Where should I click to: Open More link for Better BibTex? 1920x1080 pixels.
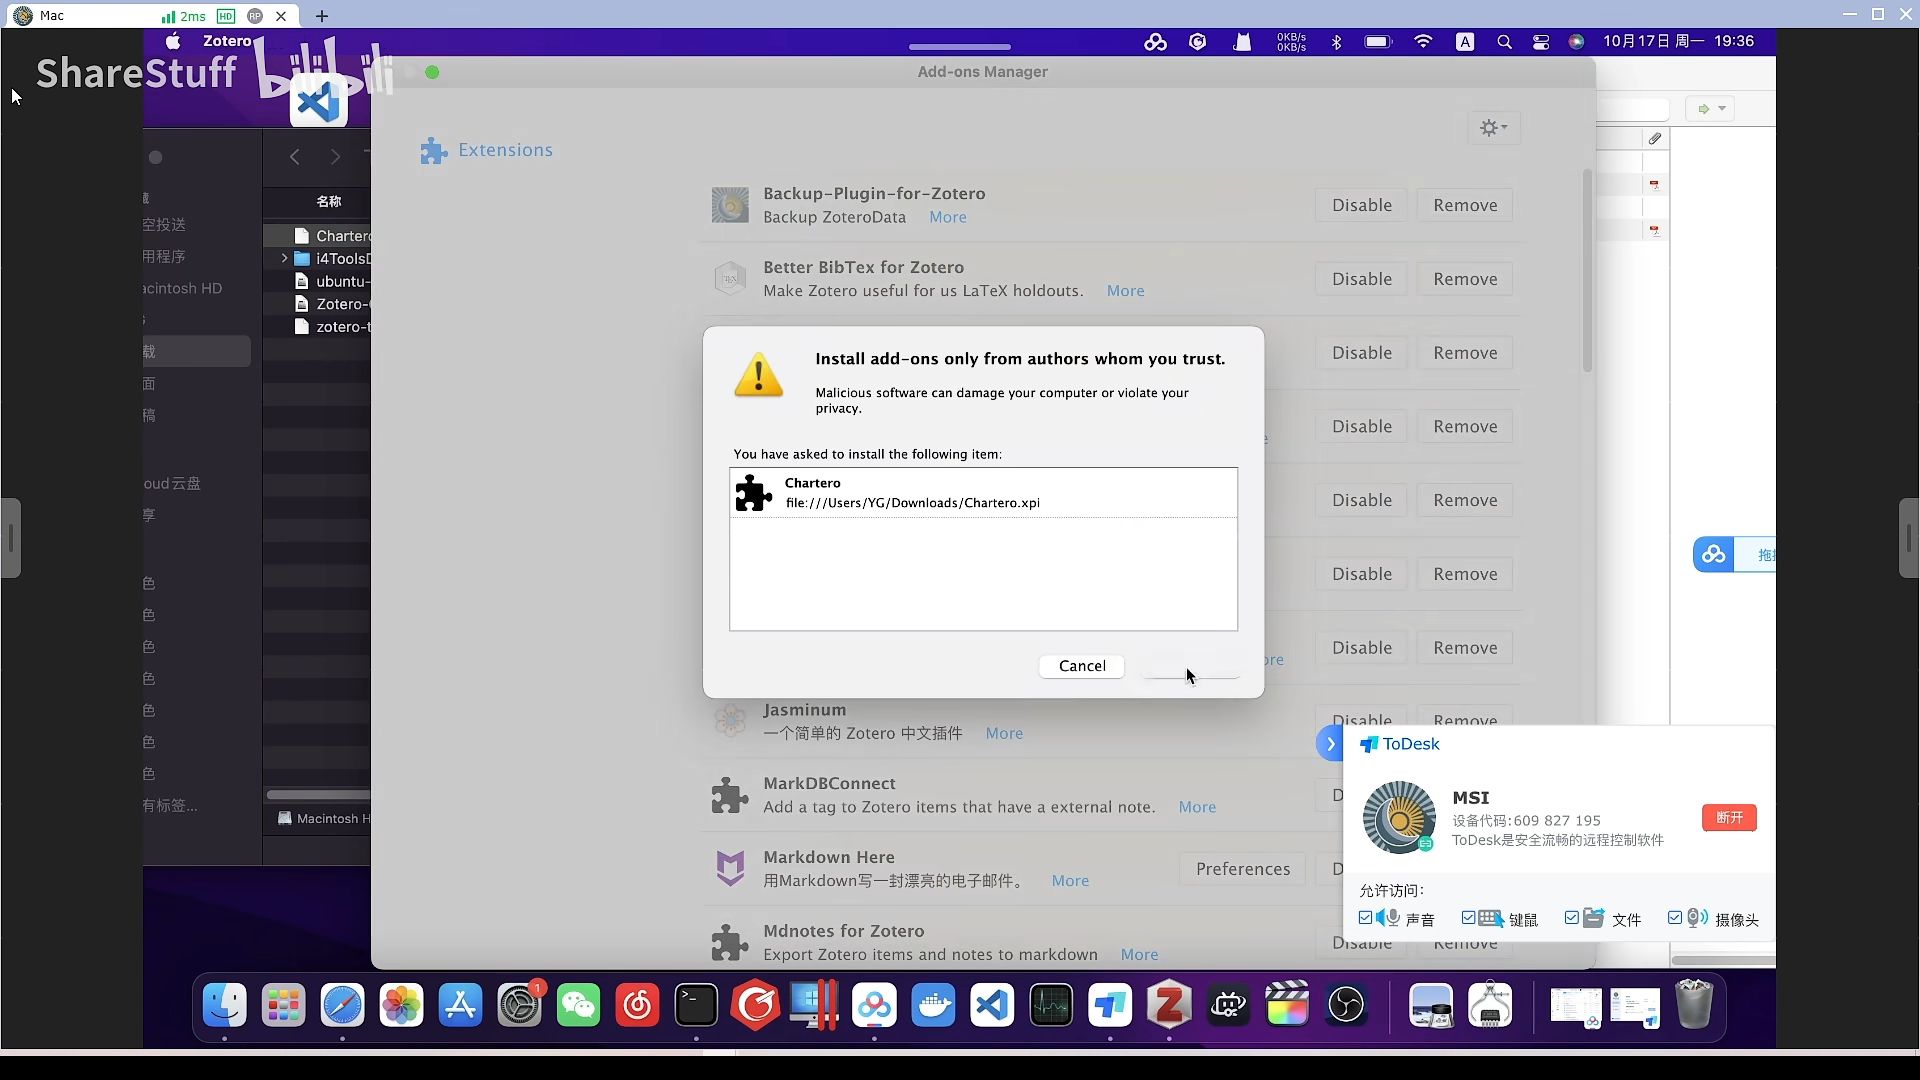tap(1125, 291)
